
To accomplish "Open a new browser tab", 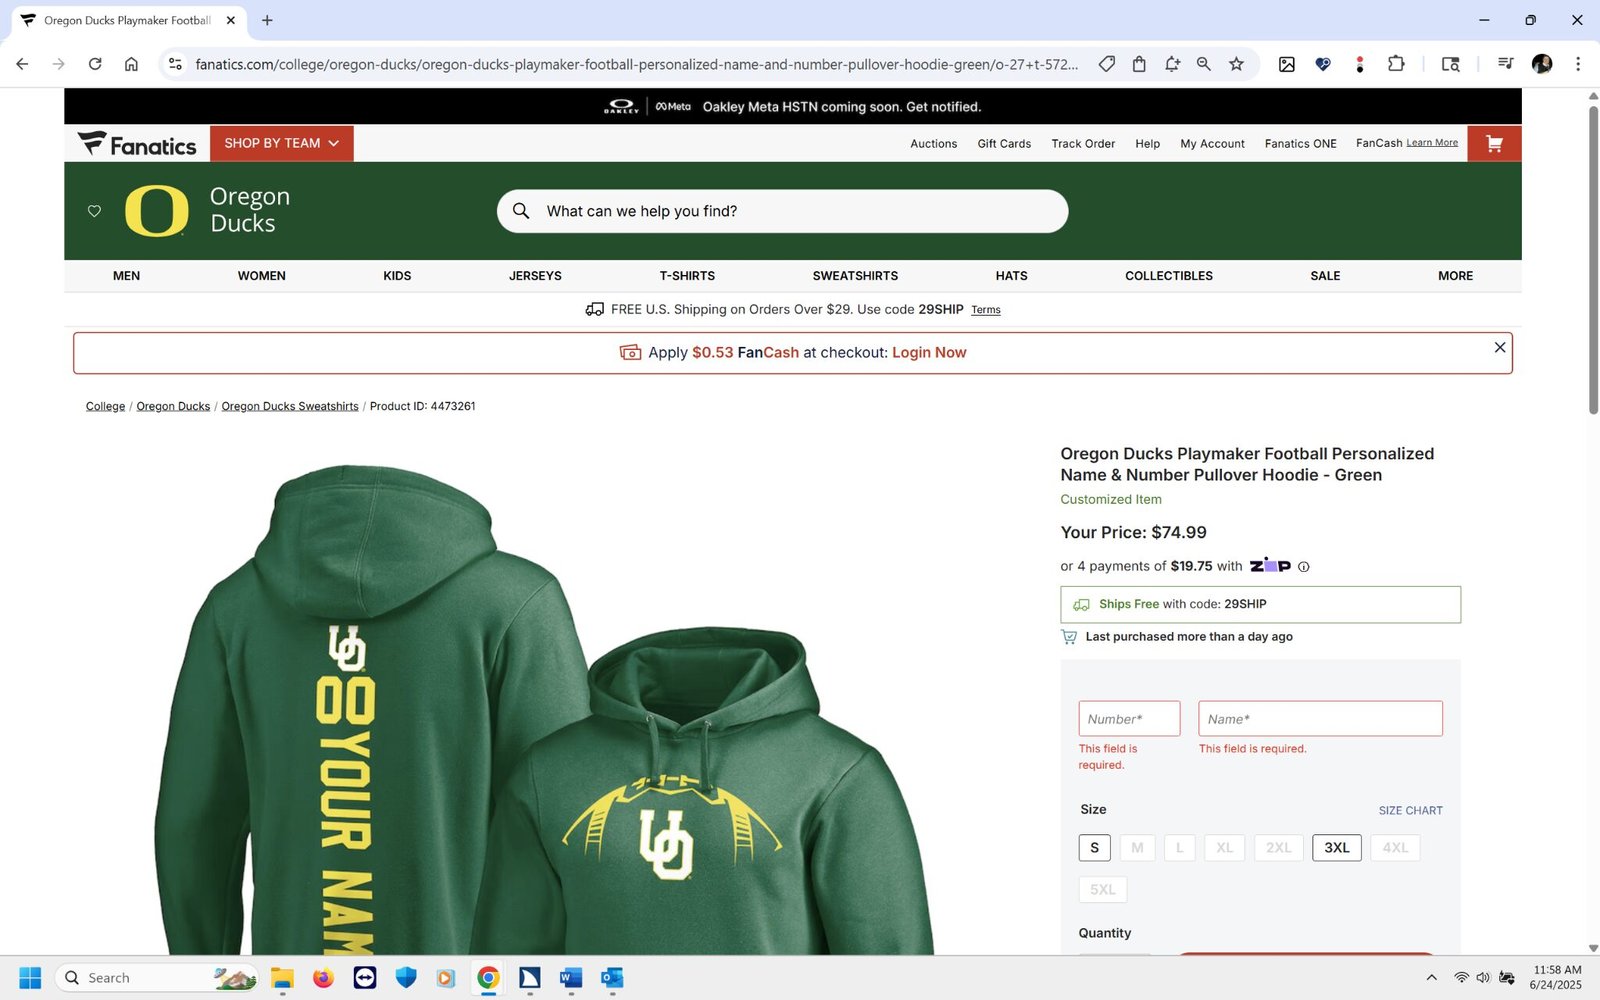I will [x=267, y=20].
